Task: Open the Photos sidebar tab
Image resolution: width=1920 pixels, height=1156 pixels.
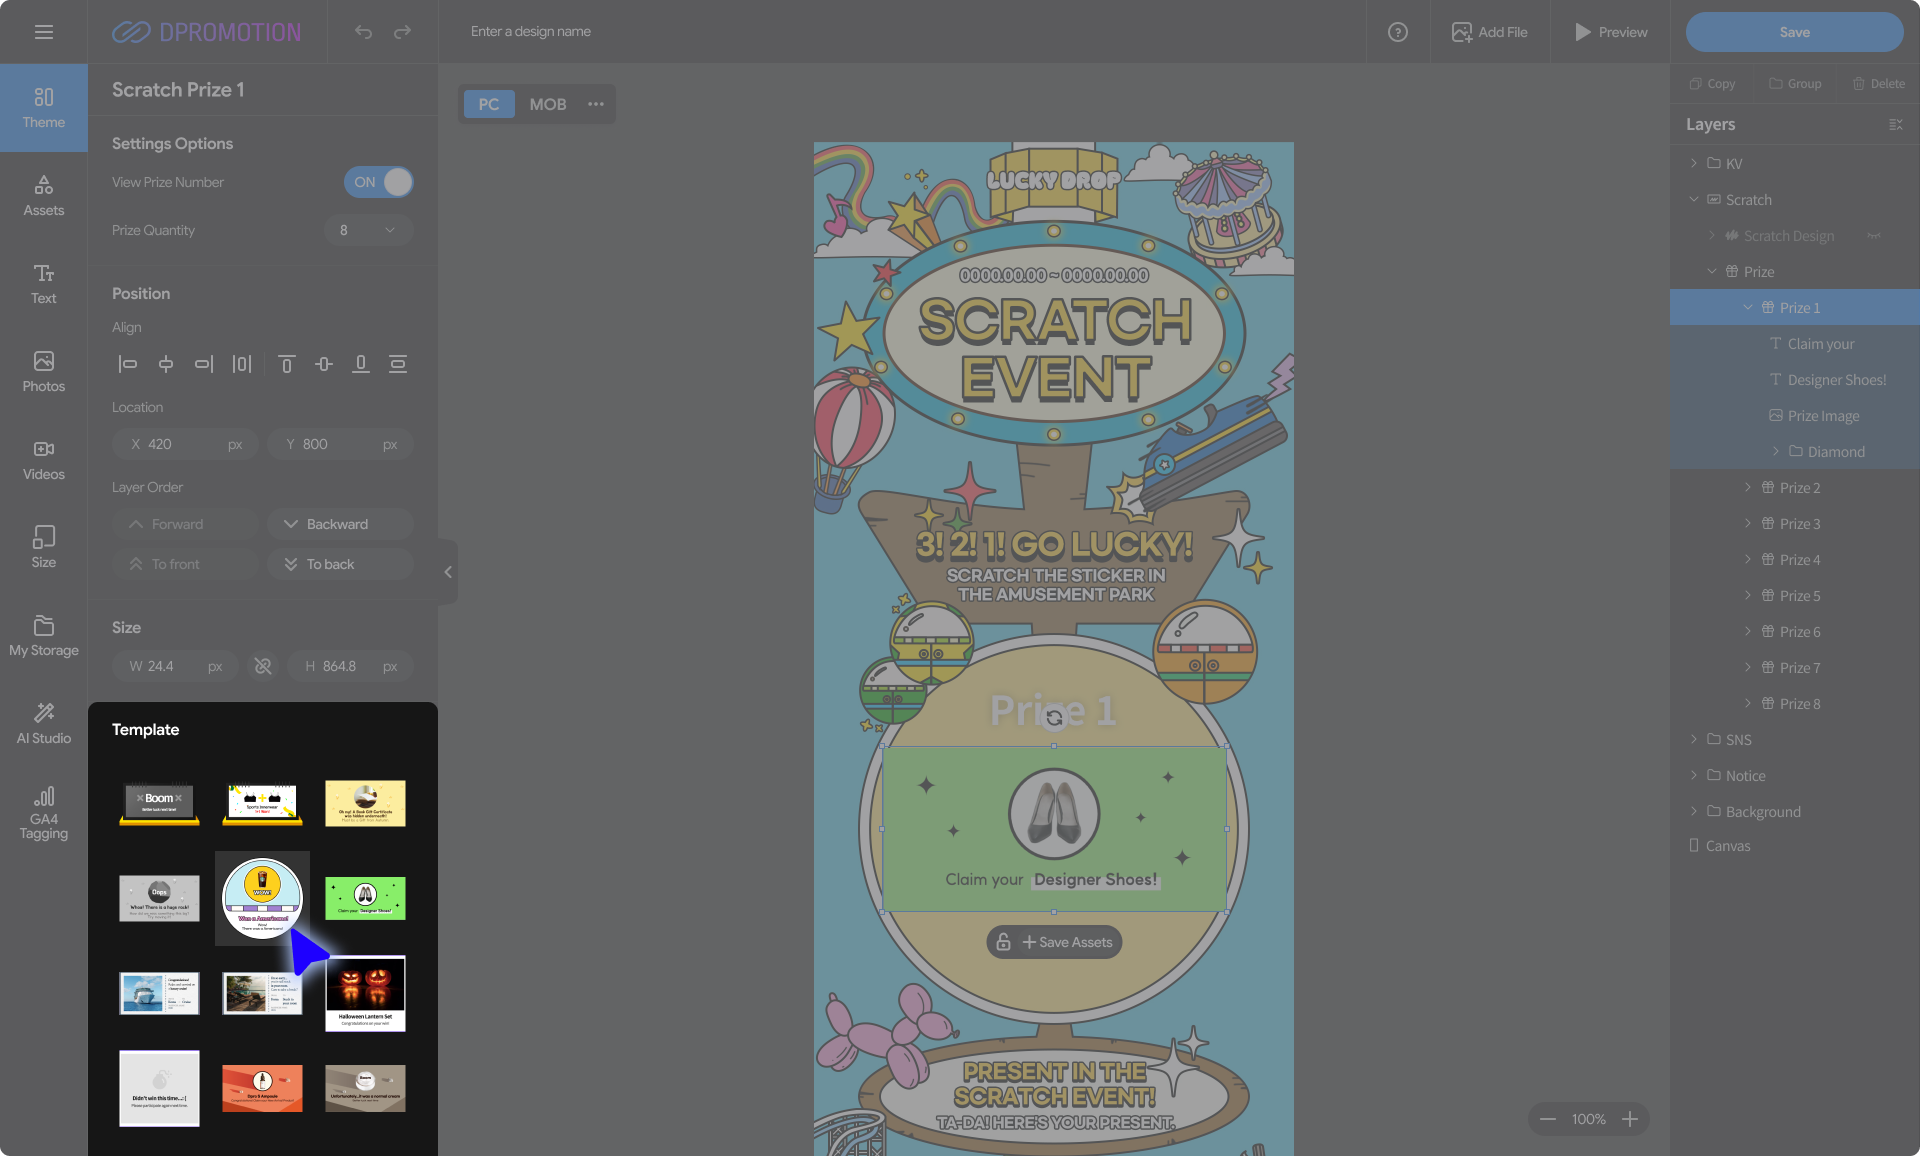Action: [x=43, y=371]
